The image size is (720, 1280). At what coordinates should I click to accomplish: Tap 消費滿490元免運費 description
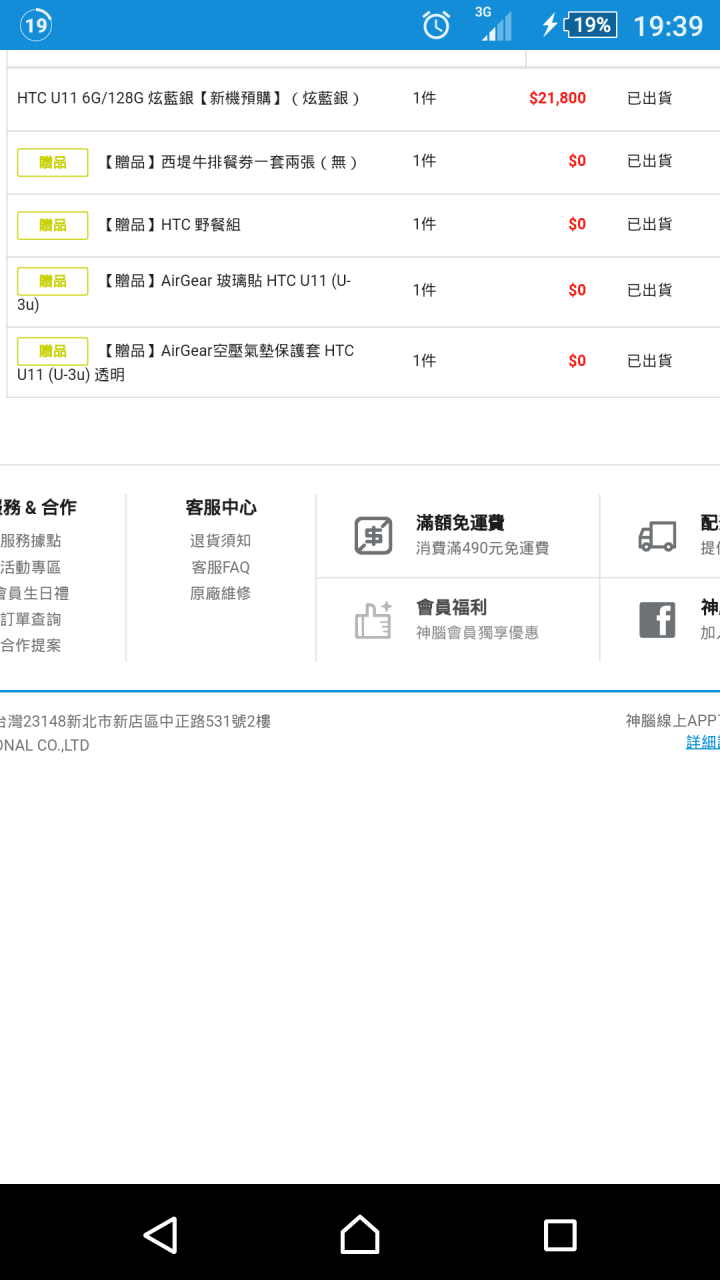point(482,548)
